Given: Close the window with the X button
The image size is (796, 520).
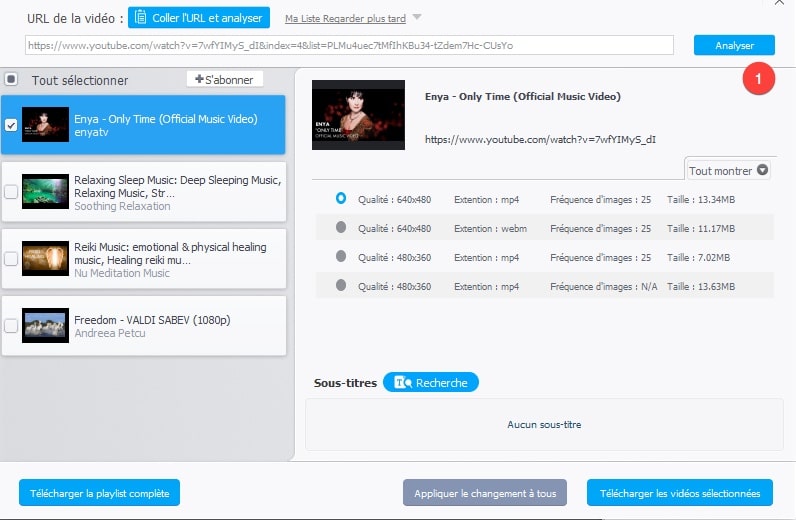Looking at the screenshot, I should 779,3.
